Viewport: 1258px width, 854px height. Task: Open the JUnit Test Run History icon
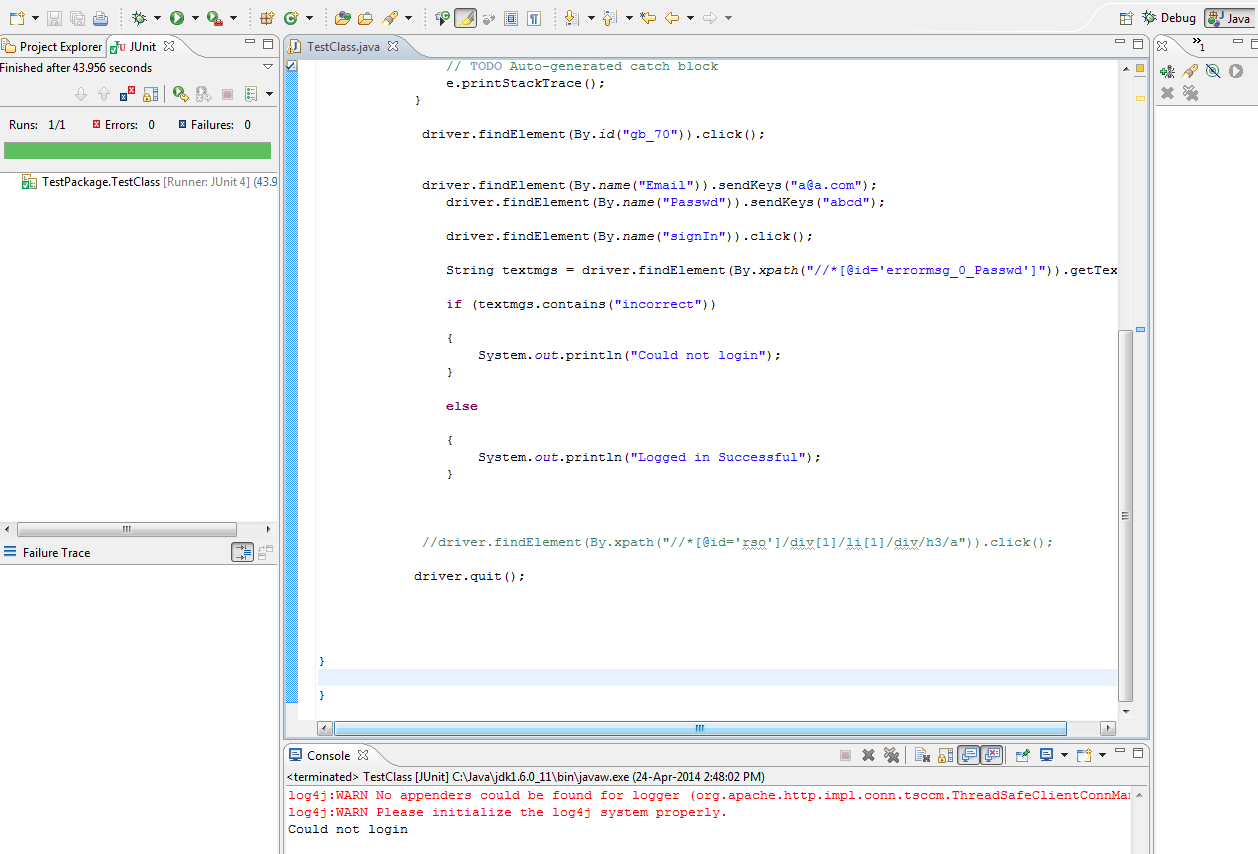click(x=250, y=94)
